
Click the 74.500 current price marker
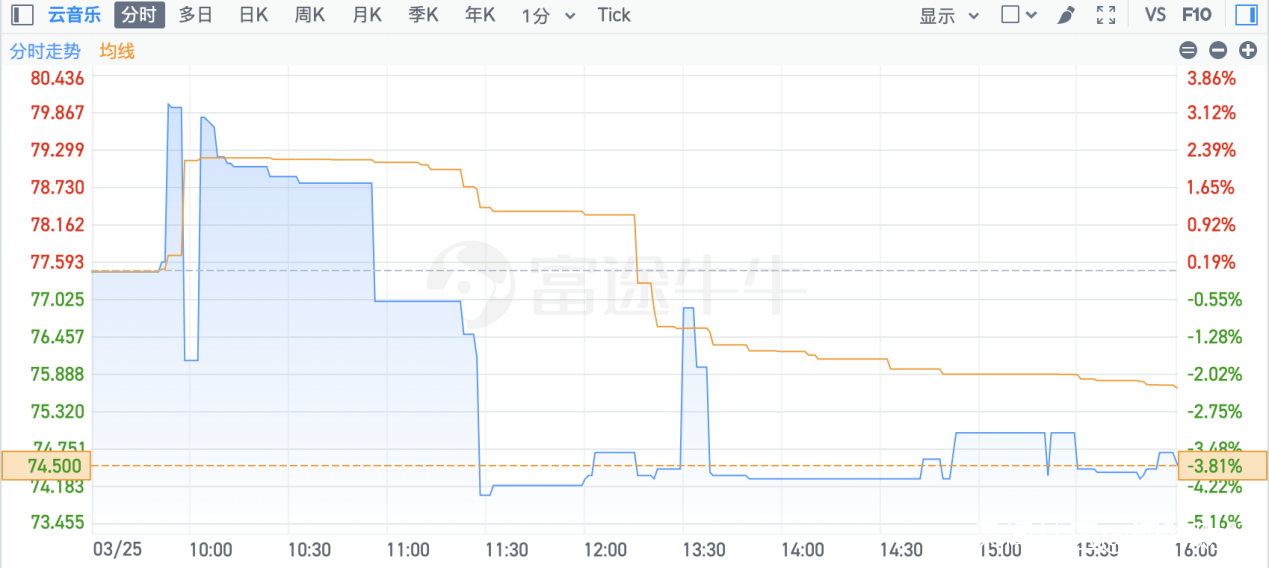tap(45, 466)
